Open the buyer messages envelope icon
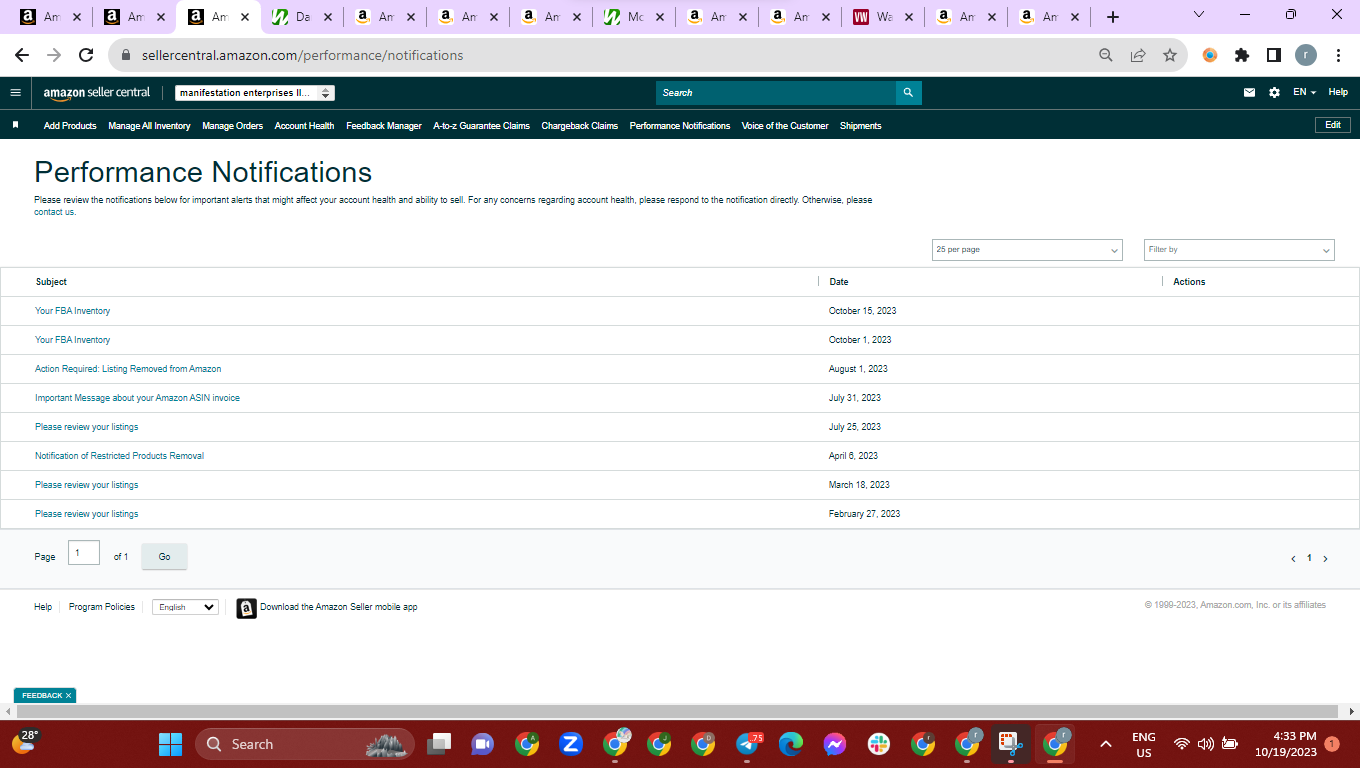Viewport: 1360px width, 768px height. pos(1249,92)
